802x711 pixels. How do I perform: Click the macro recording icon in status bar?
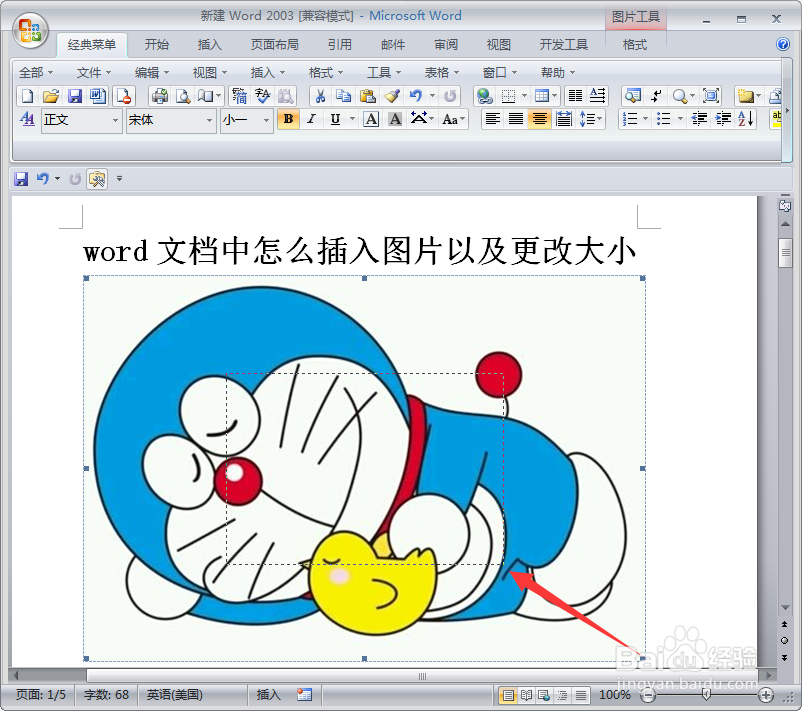pos(304,694)
